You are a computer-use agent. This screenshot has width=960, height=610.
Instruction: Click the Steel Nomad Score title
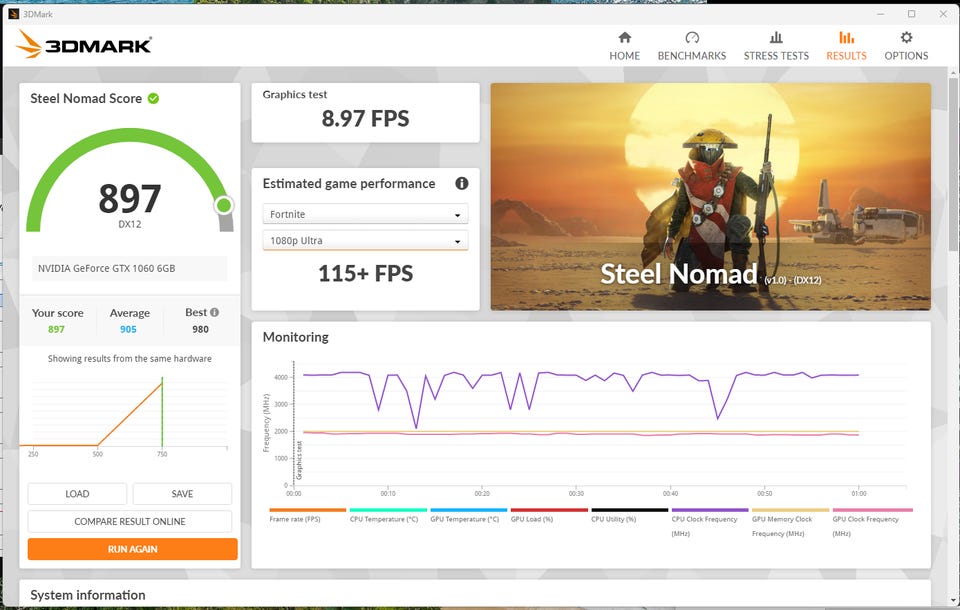(86, 99)
